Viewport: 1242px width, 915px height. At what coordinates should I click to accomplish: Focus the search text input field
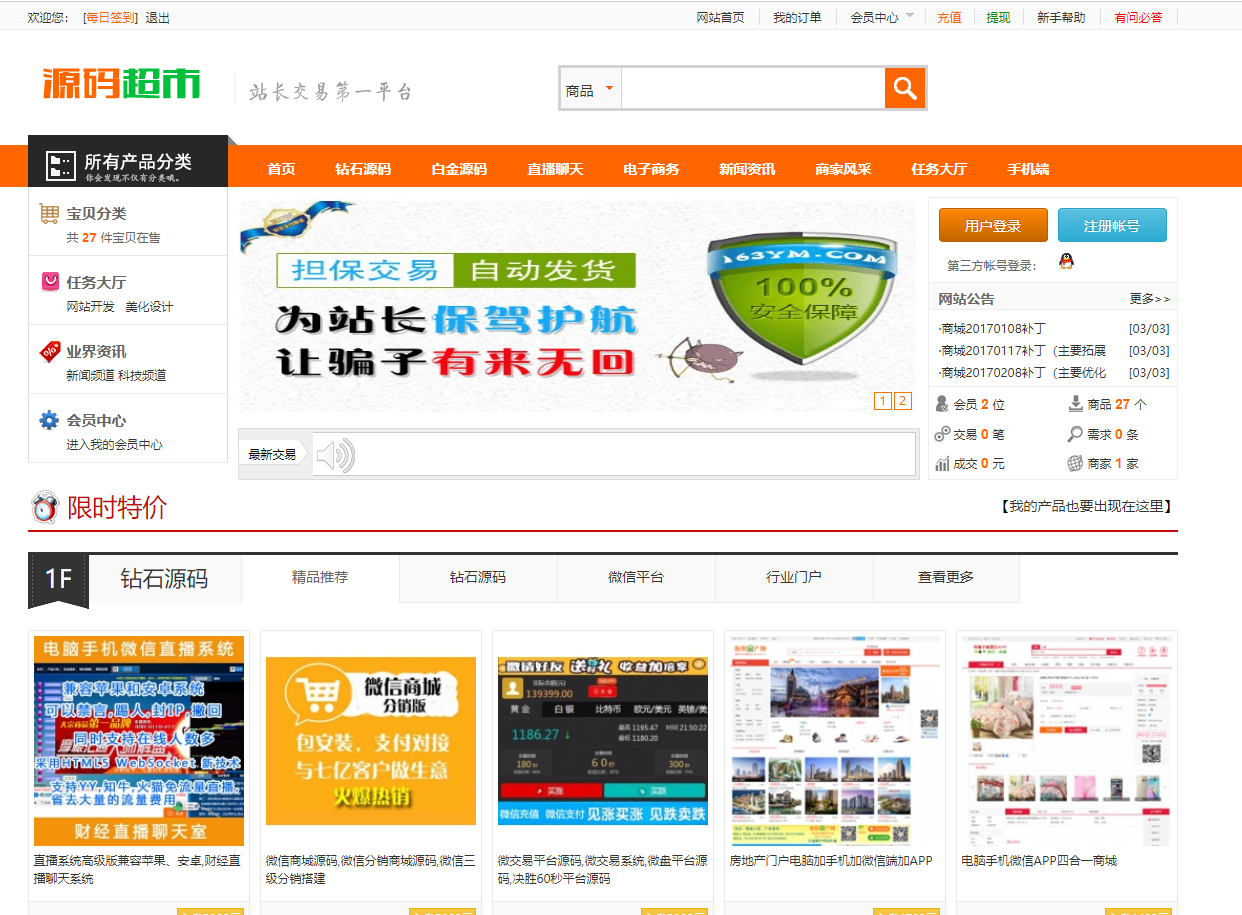(753, 88)
